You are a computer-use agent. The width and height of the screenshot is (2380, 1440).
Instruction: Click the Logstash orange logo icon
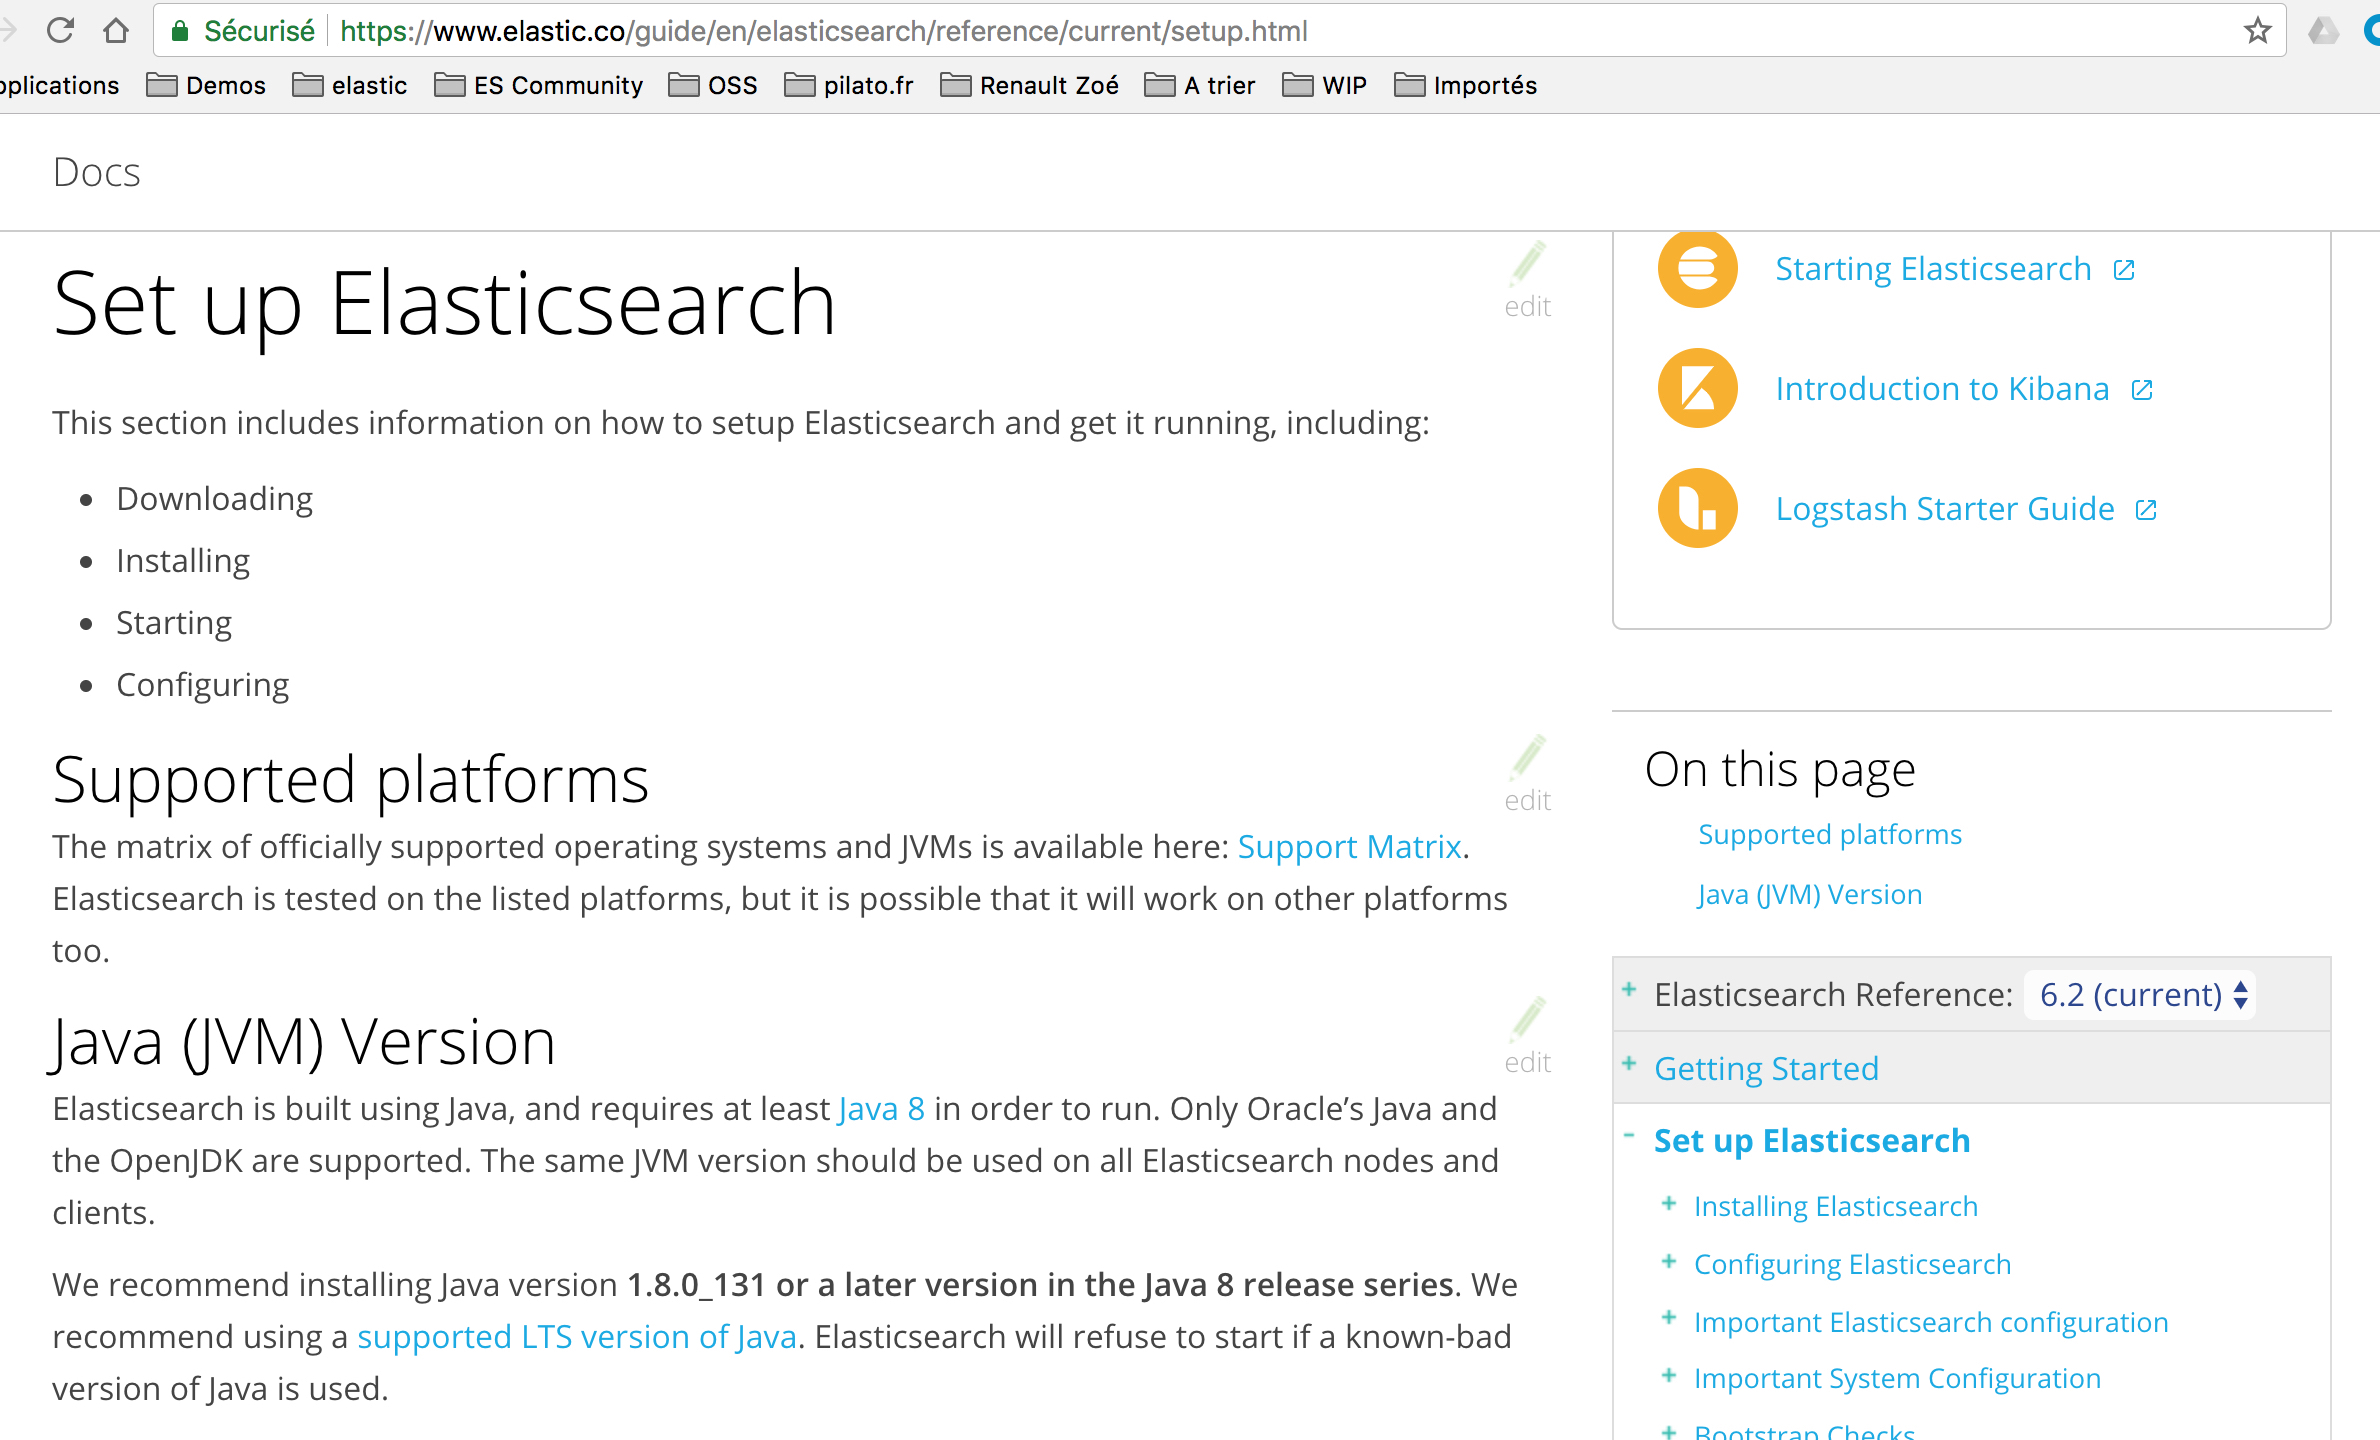(x=1697, y=508)
